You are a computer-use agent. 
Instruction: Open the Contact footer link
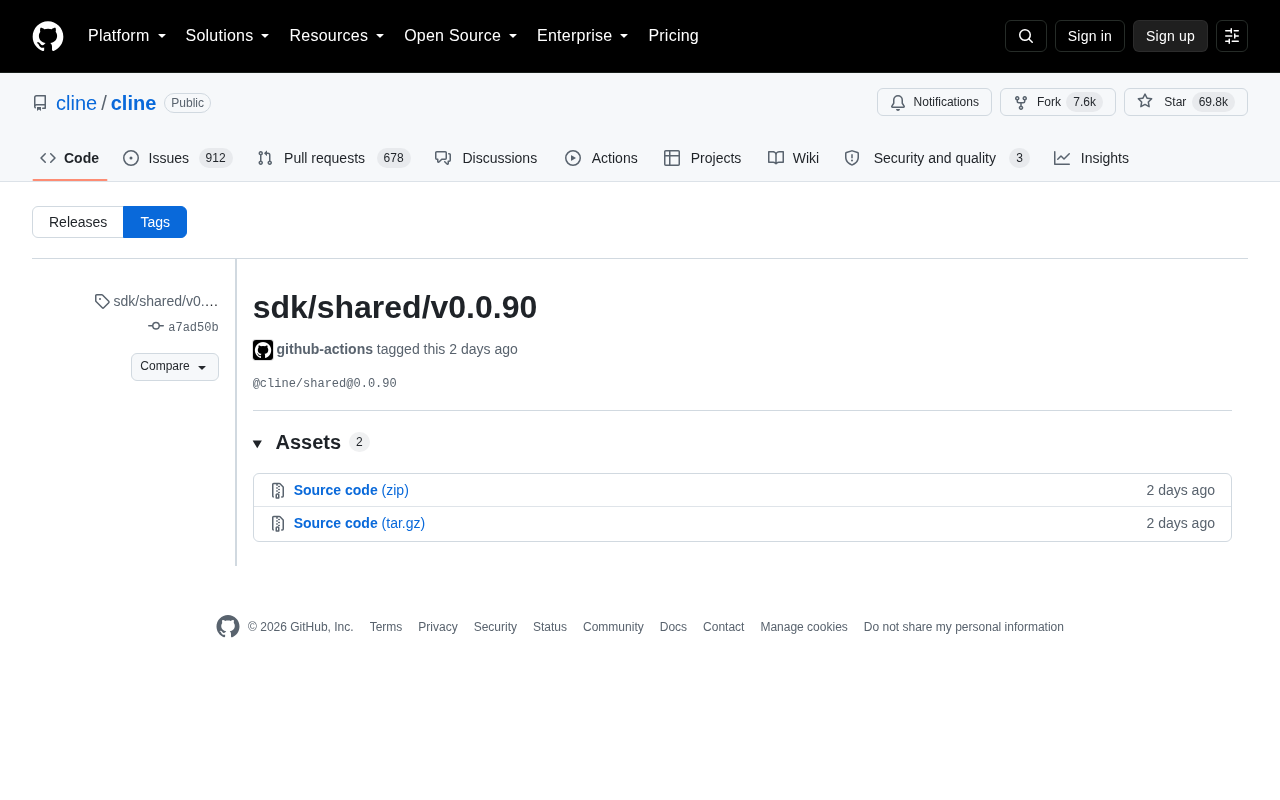click(x=724, y=627)
